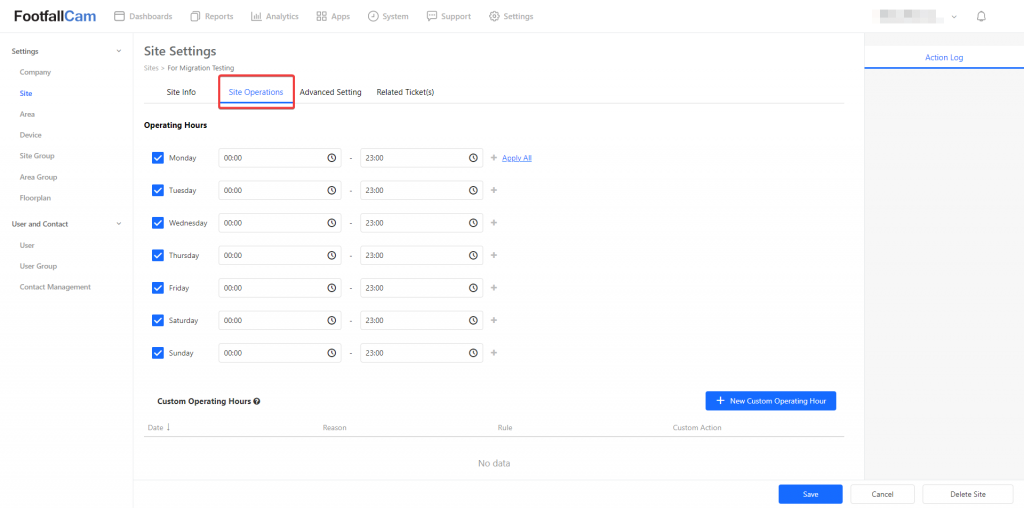Click the Apply All link
Screen dimensions: 1024x508
516,158
